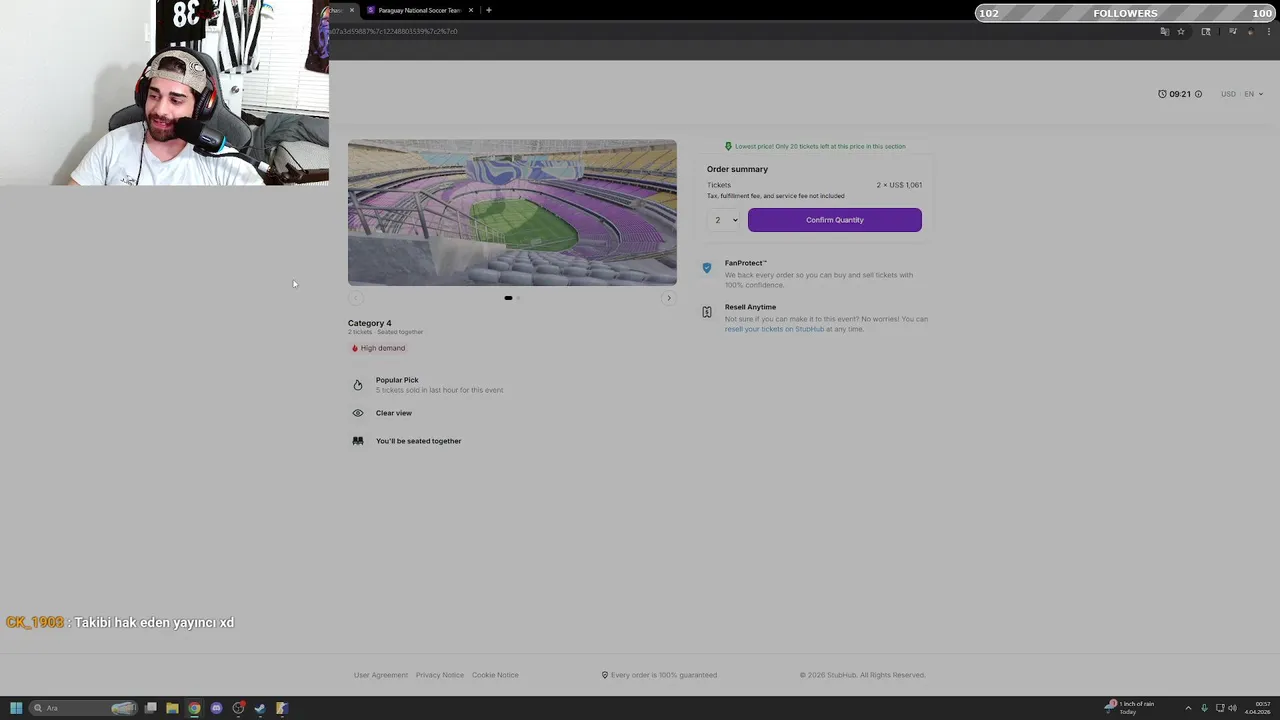Show previous stadium view image arrow
Screen dimensions: 1280x720
(x=355, y=298)
